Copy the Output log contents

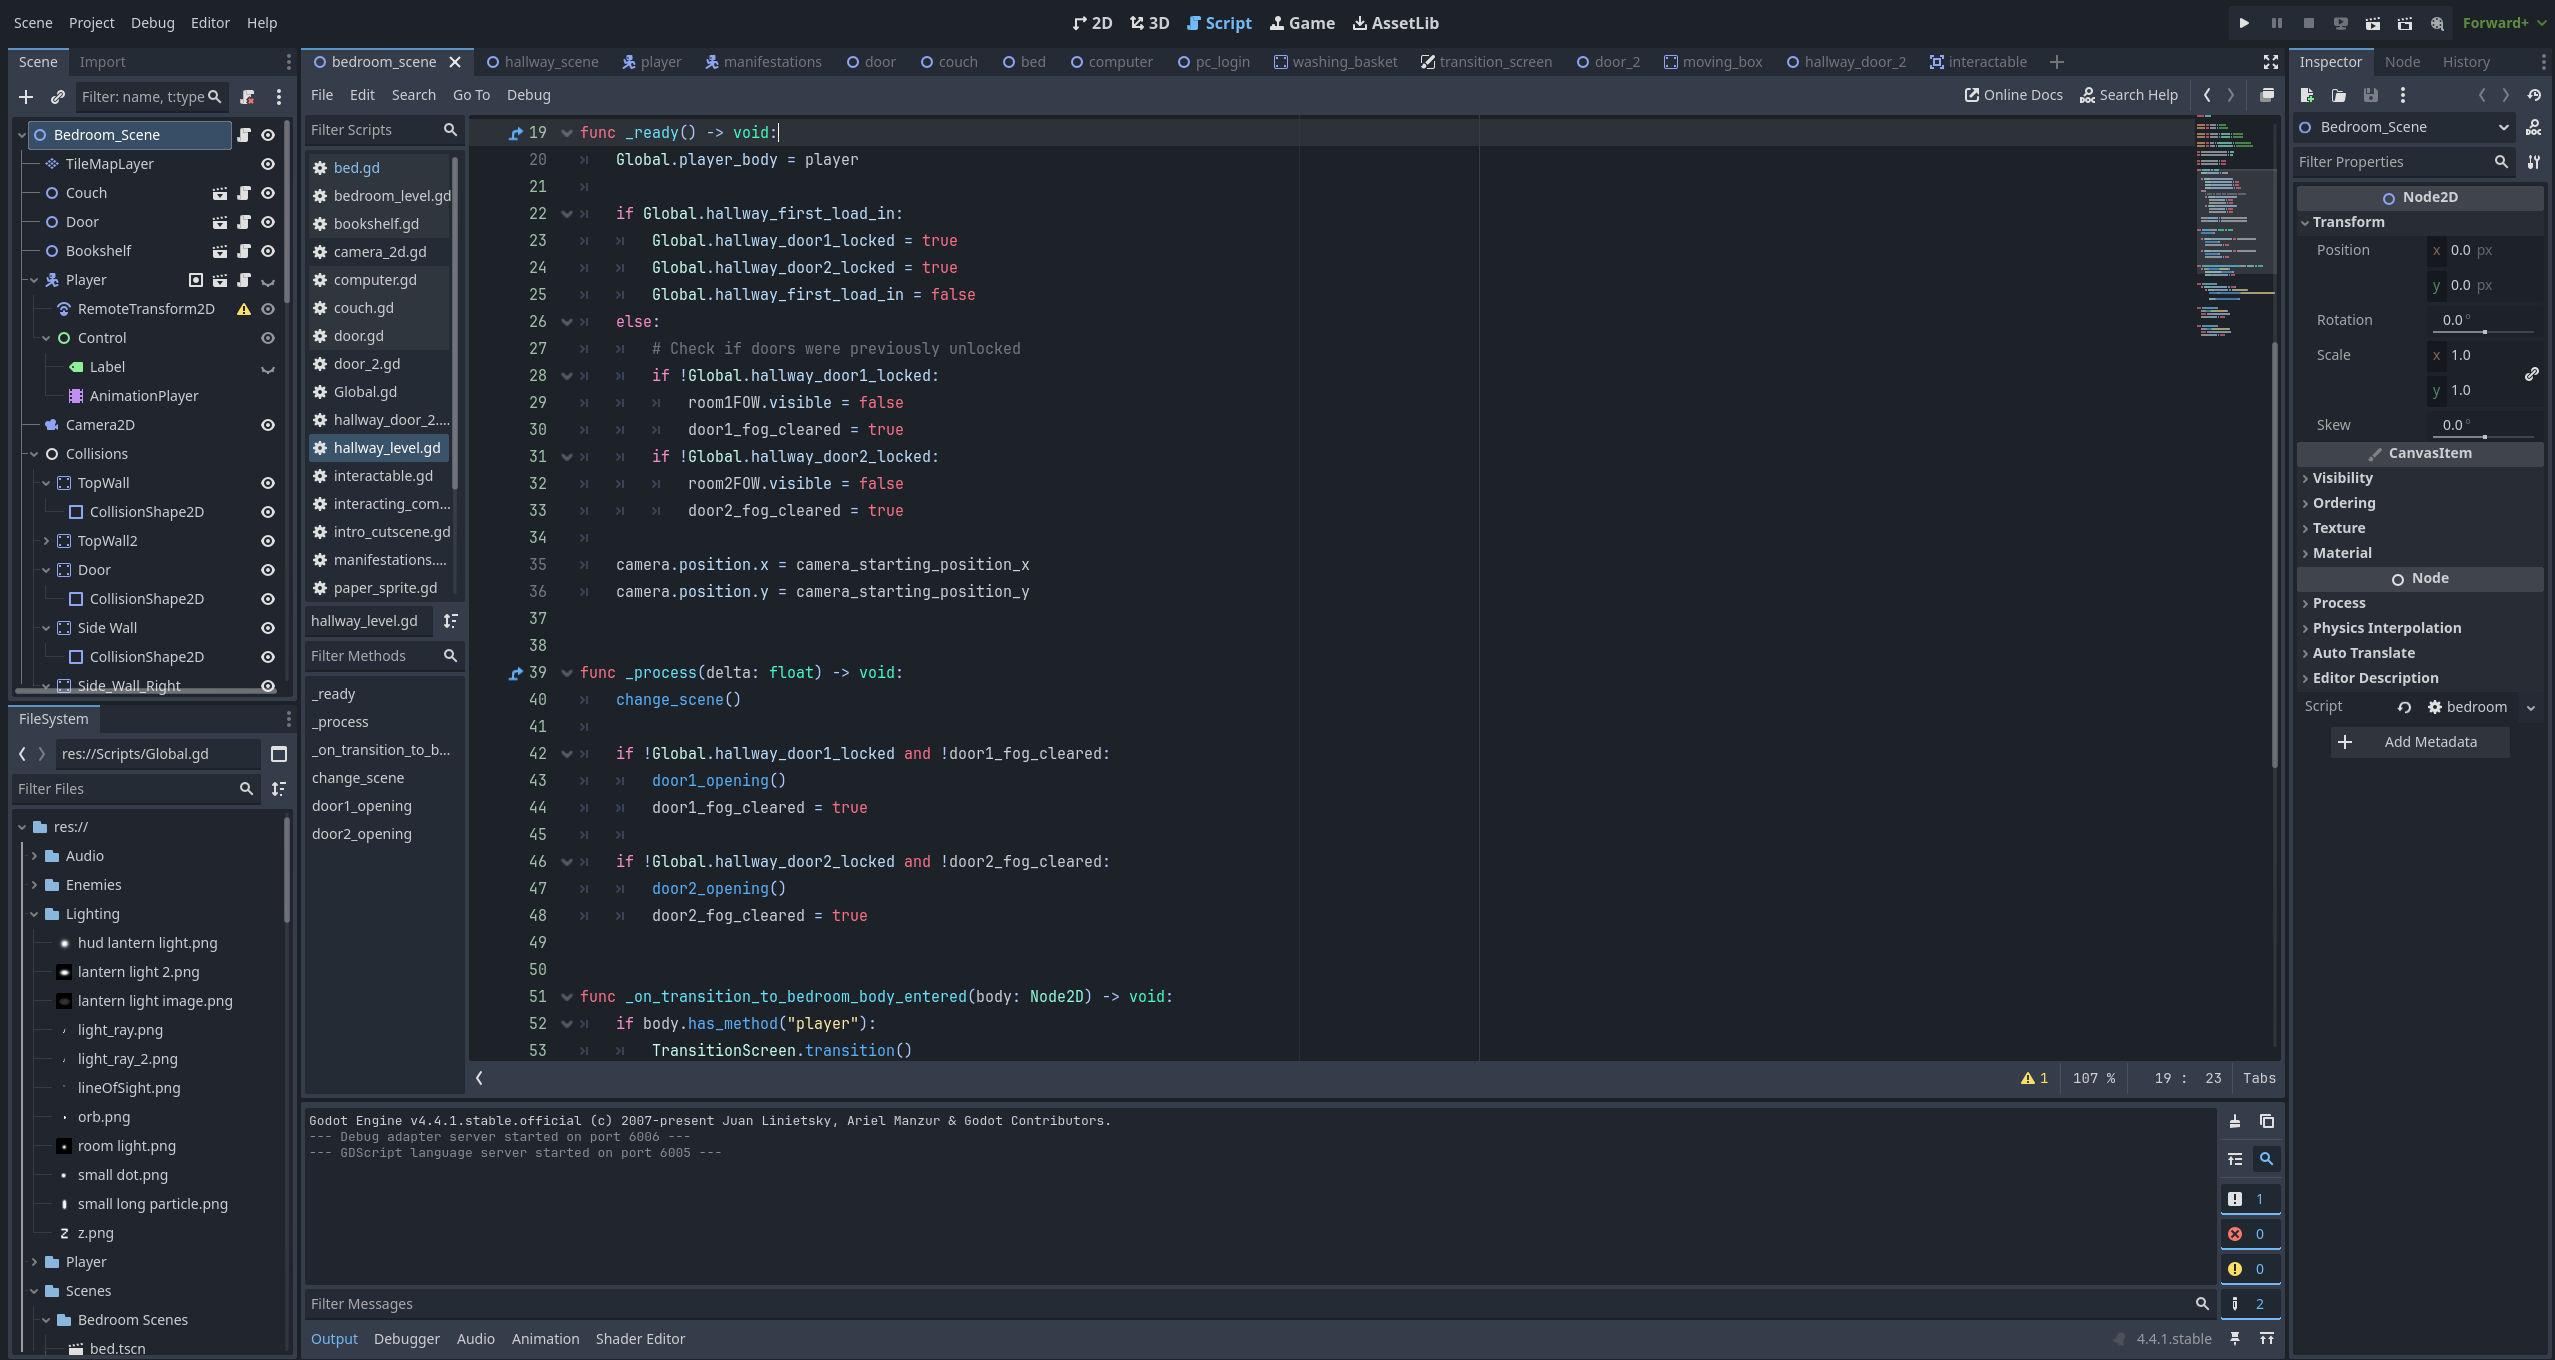(2267, 1122)
